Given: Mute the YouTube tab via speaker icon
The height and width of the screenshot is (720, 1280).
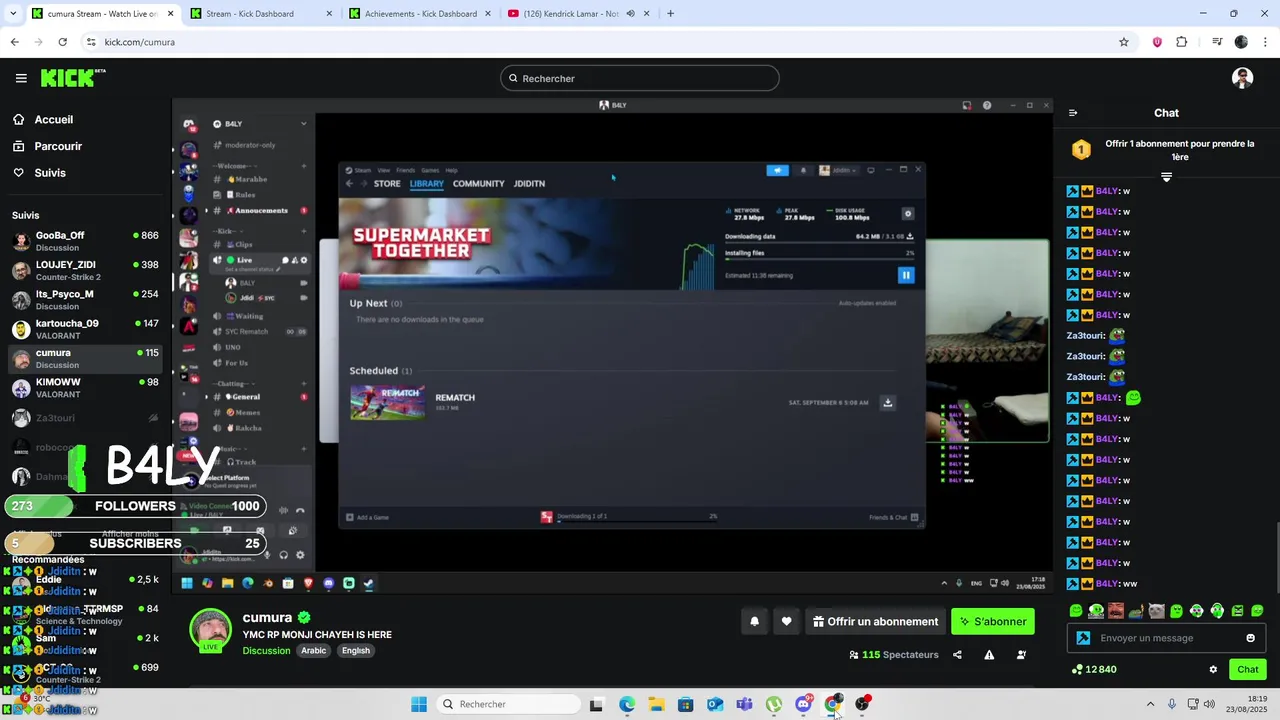Looking at the screenshot, I should tap(630, 14).
